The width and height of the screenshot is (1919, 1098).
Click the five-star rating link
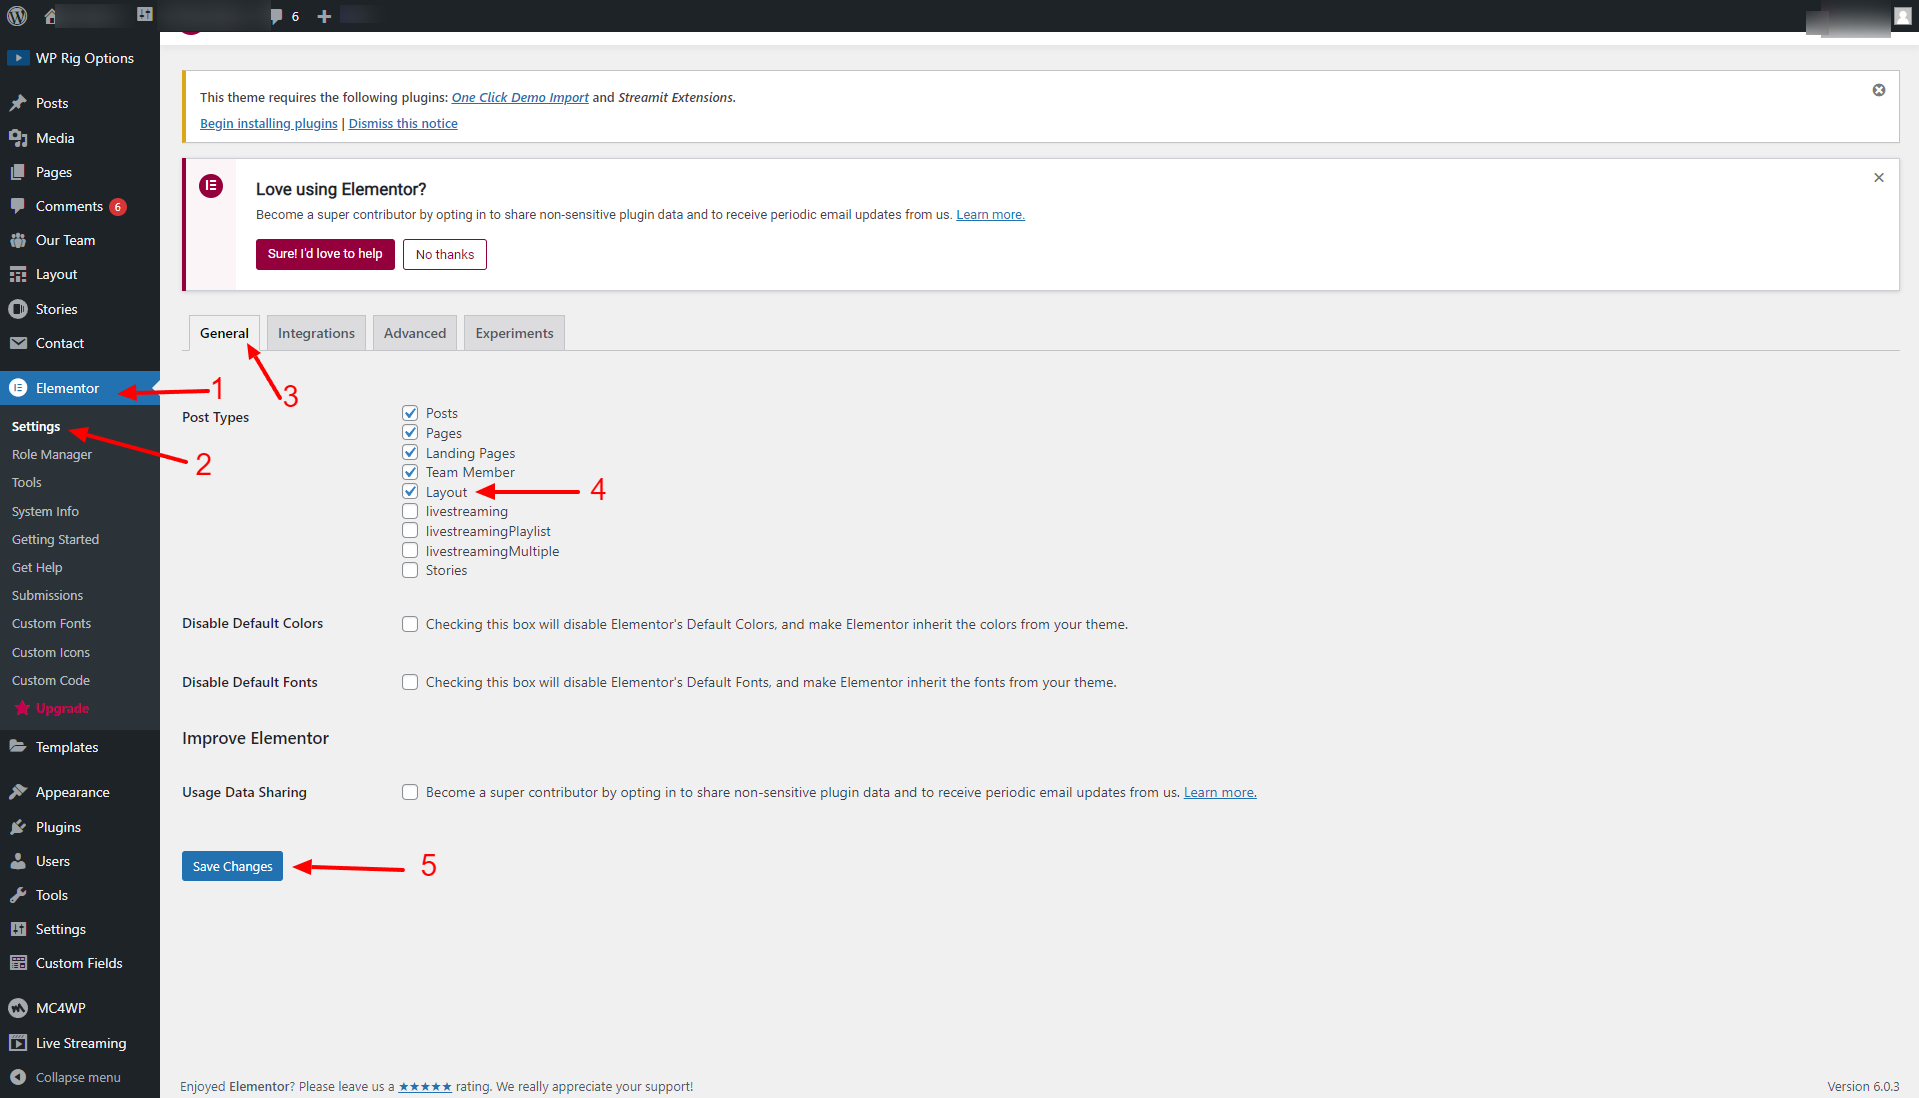[425, 1086]
